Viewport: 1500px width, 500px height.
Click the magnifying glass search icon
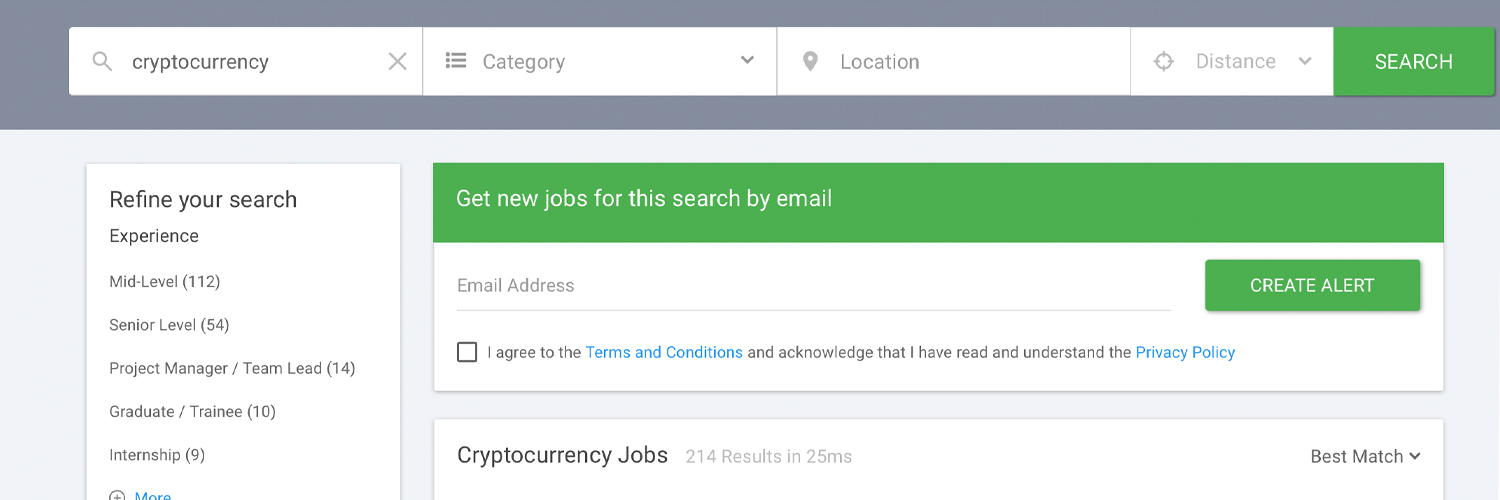[x=102, y=62]
